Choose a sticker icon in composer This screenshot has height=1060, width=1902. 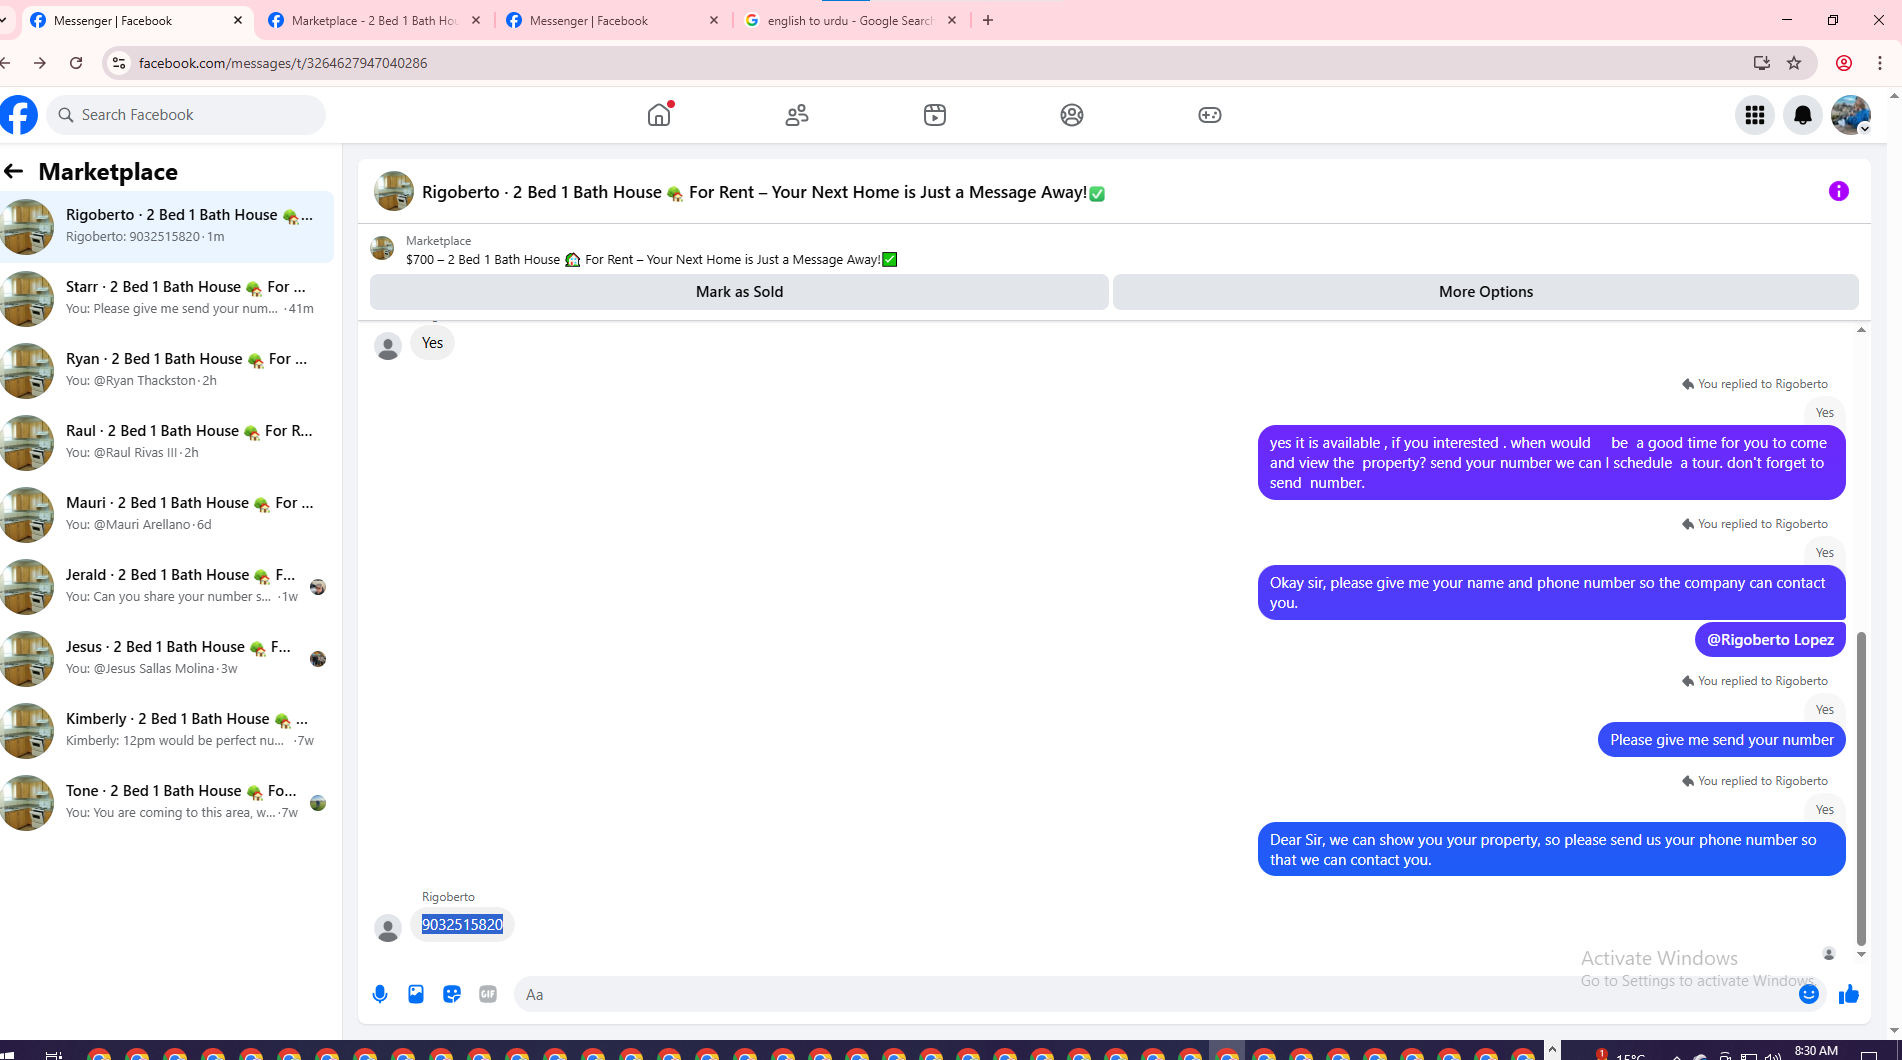[x=452, y=994]
